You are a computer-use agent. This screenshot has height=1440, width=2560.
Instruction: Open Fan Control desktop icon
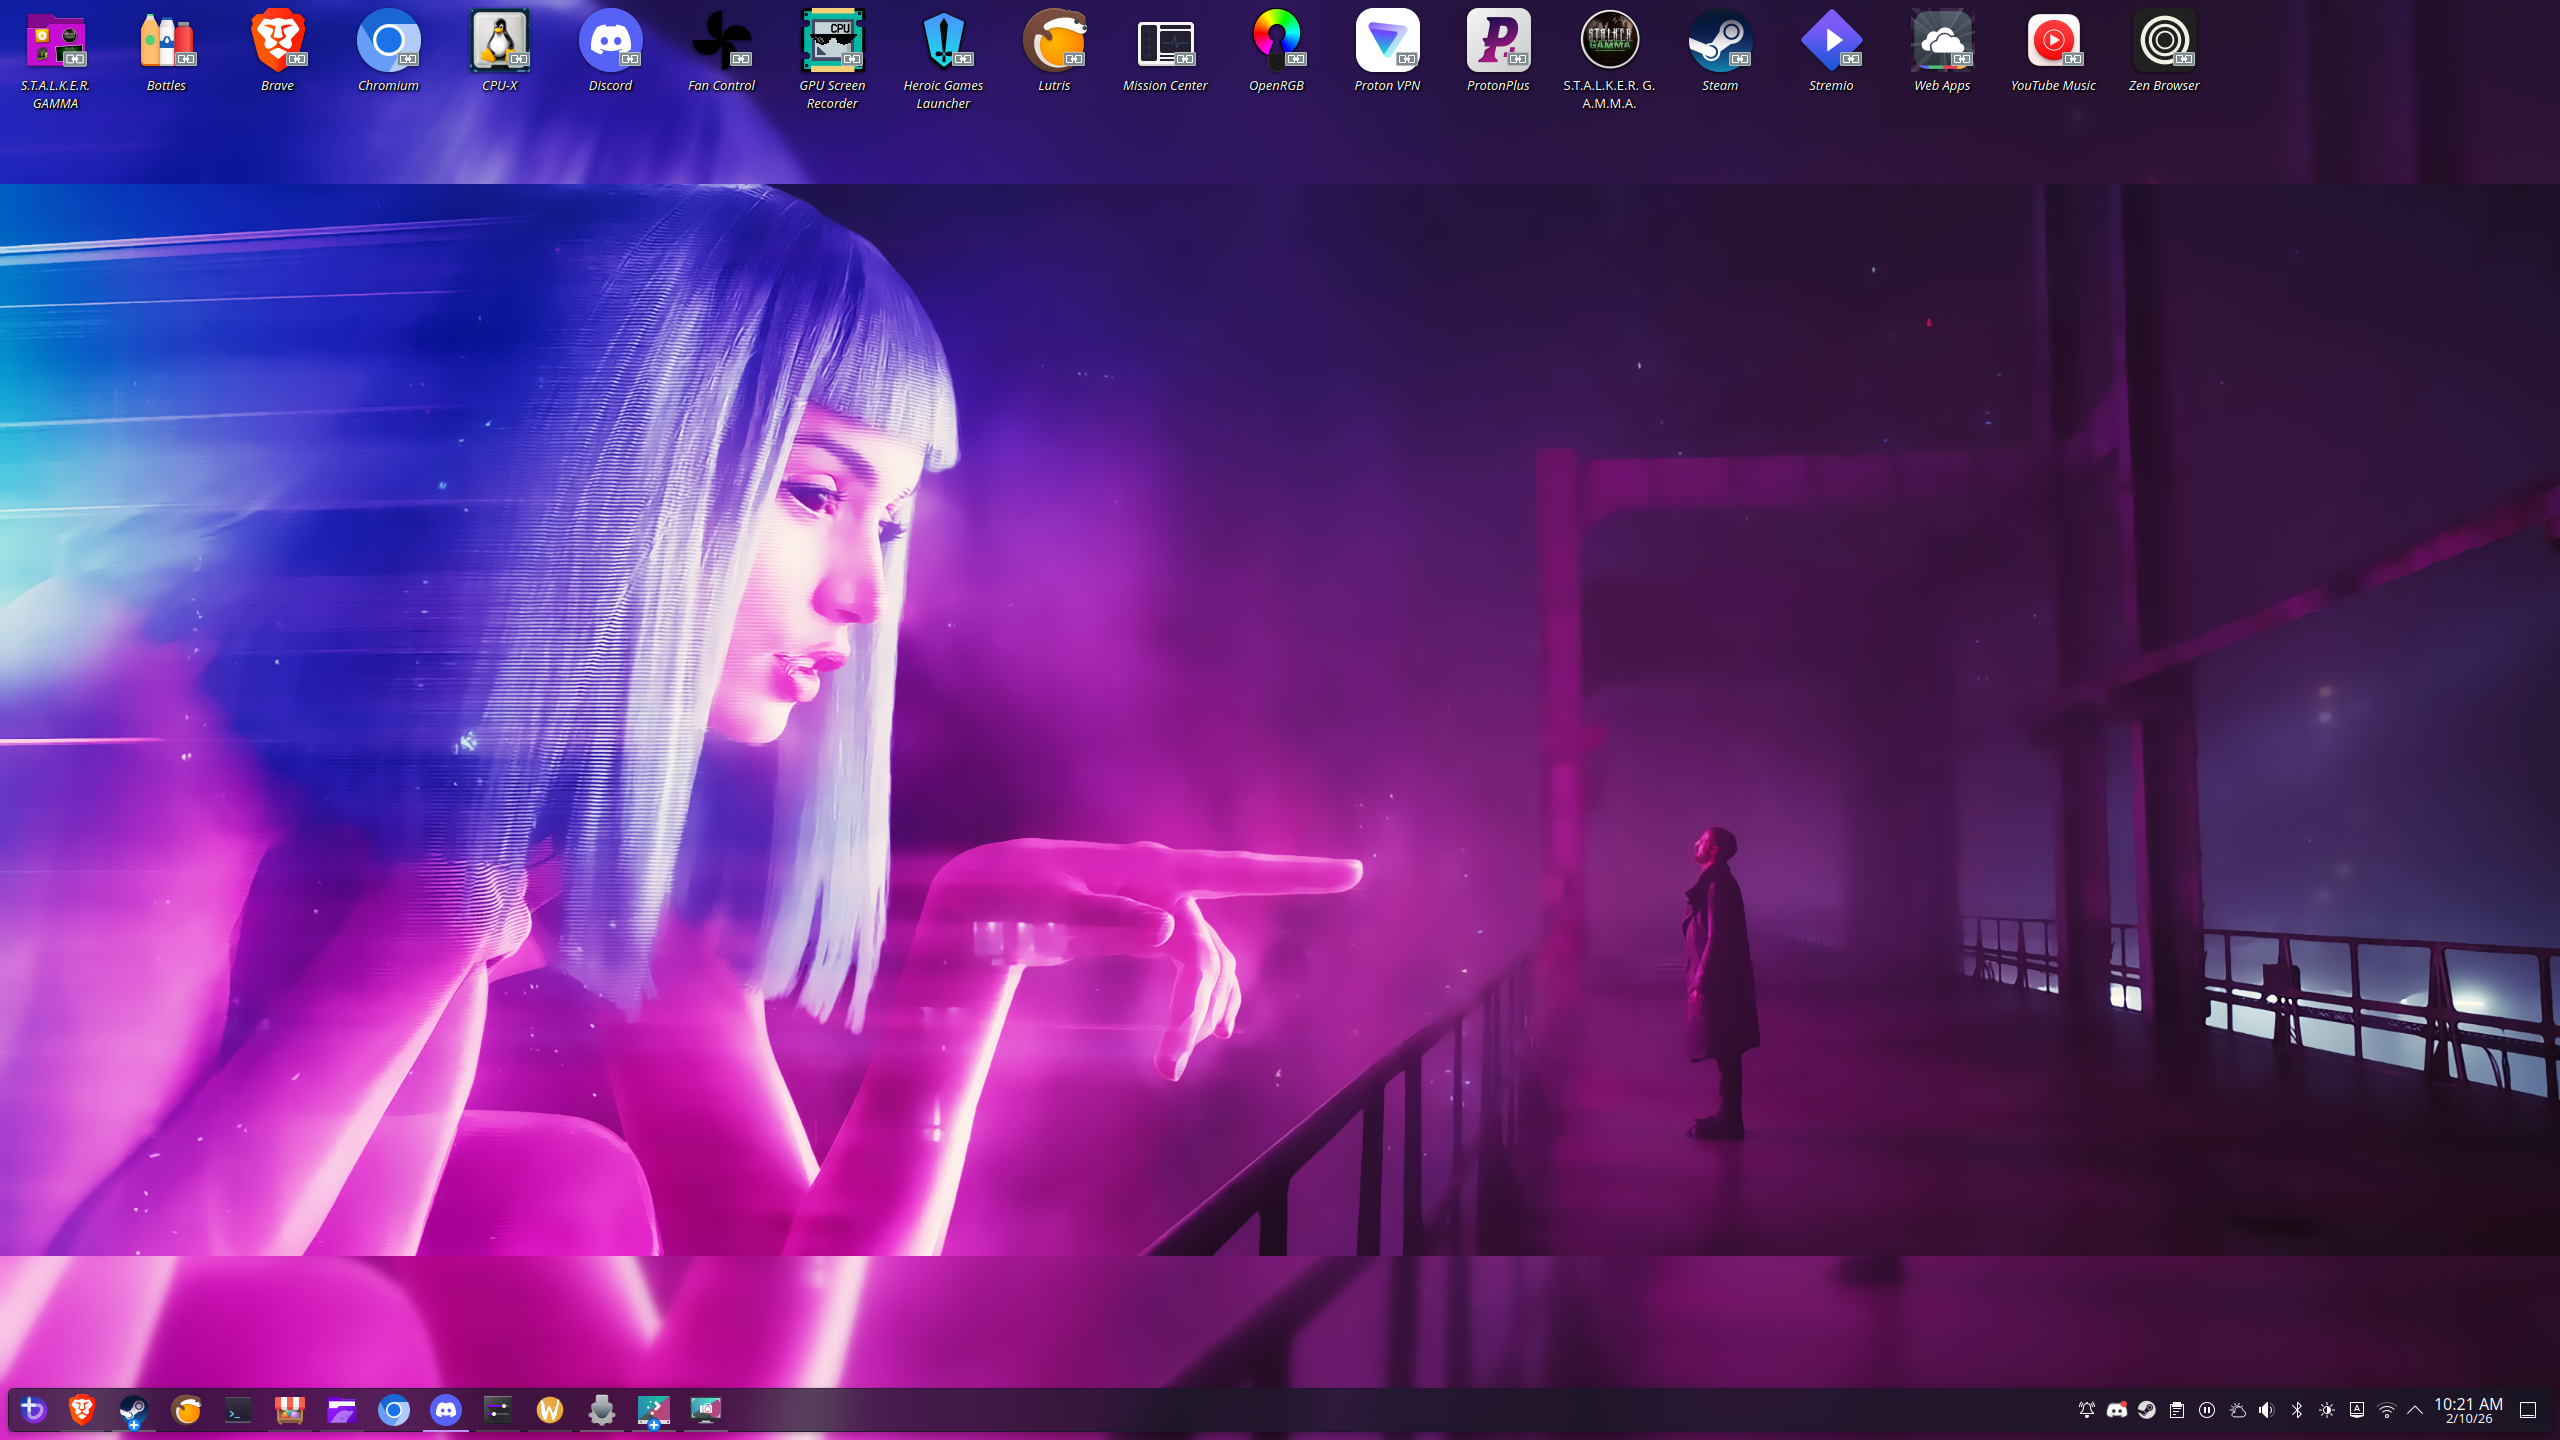click(721, 42)
